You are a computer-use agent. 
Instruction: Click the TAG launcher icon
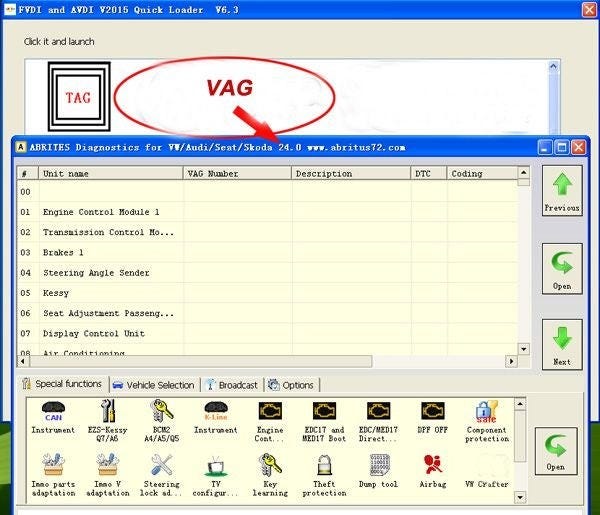tap(79, 97)
